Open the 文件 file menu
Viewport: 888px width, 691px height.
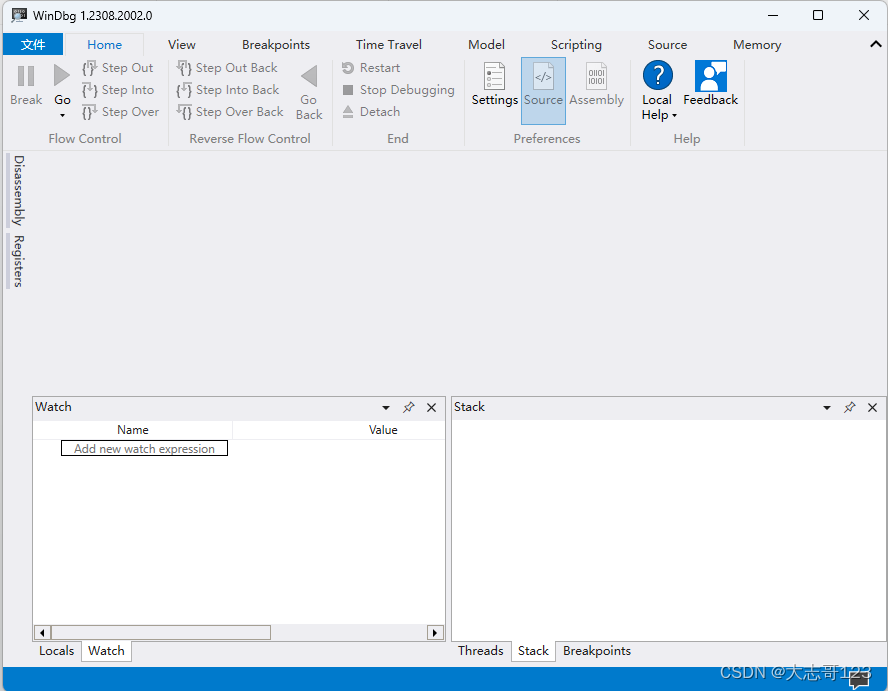click(x=33, y=45)
